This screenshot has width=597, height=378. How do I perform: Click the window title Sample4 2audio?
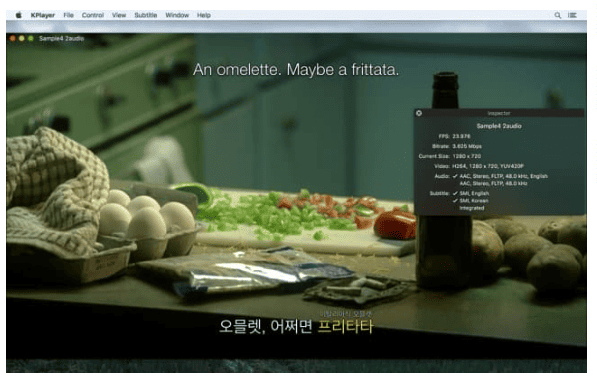click(61, 38)
